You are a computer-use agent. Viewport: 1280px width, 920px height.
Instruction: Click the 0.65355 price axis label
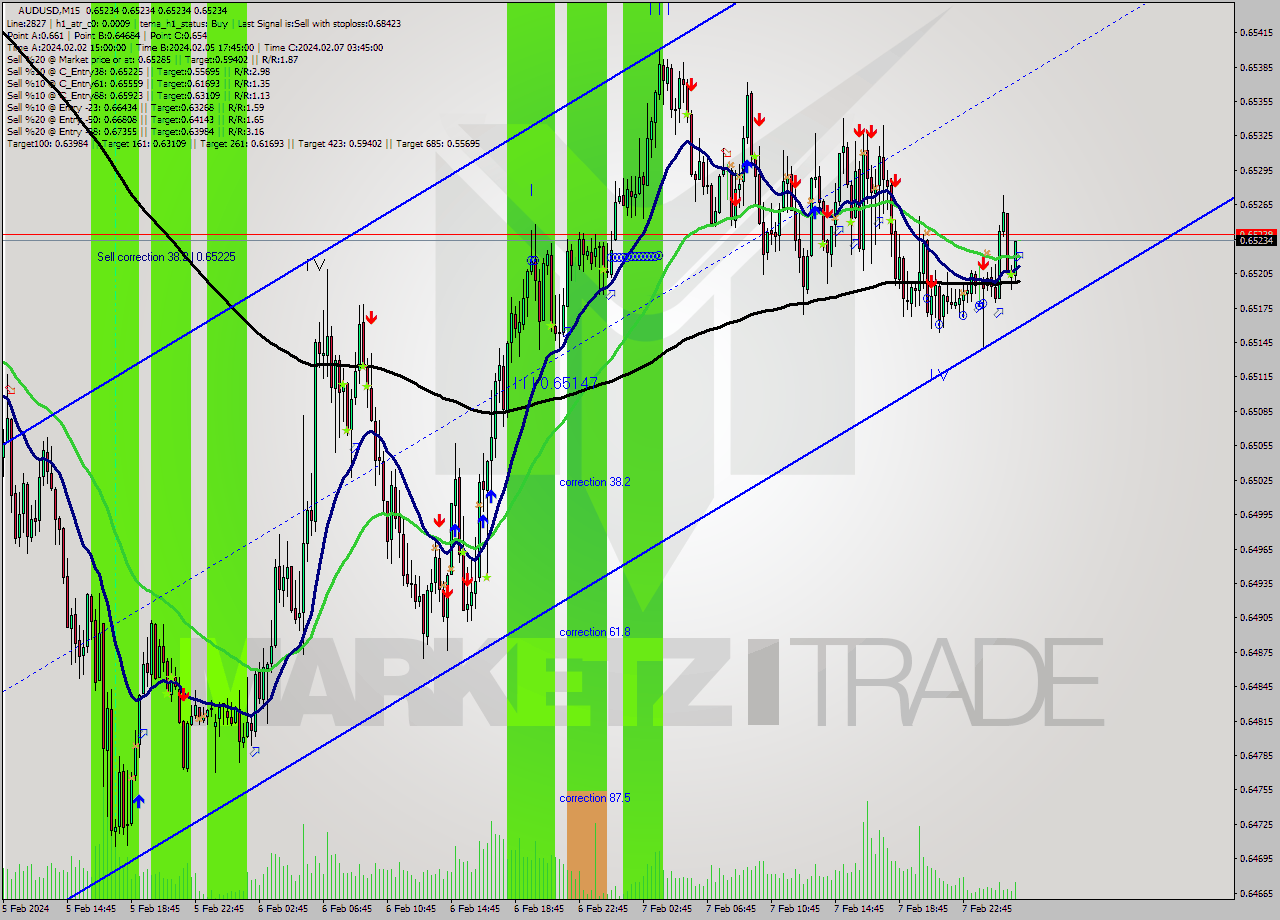coord(1256,101)
